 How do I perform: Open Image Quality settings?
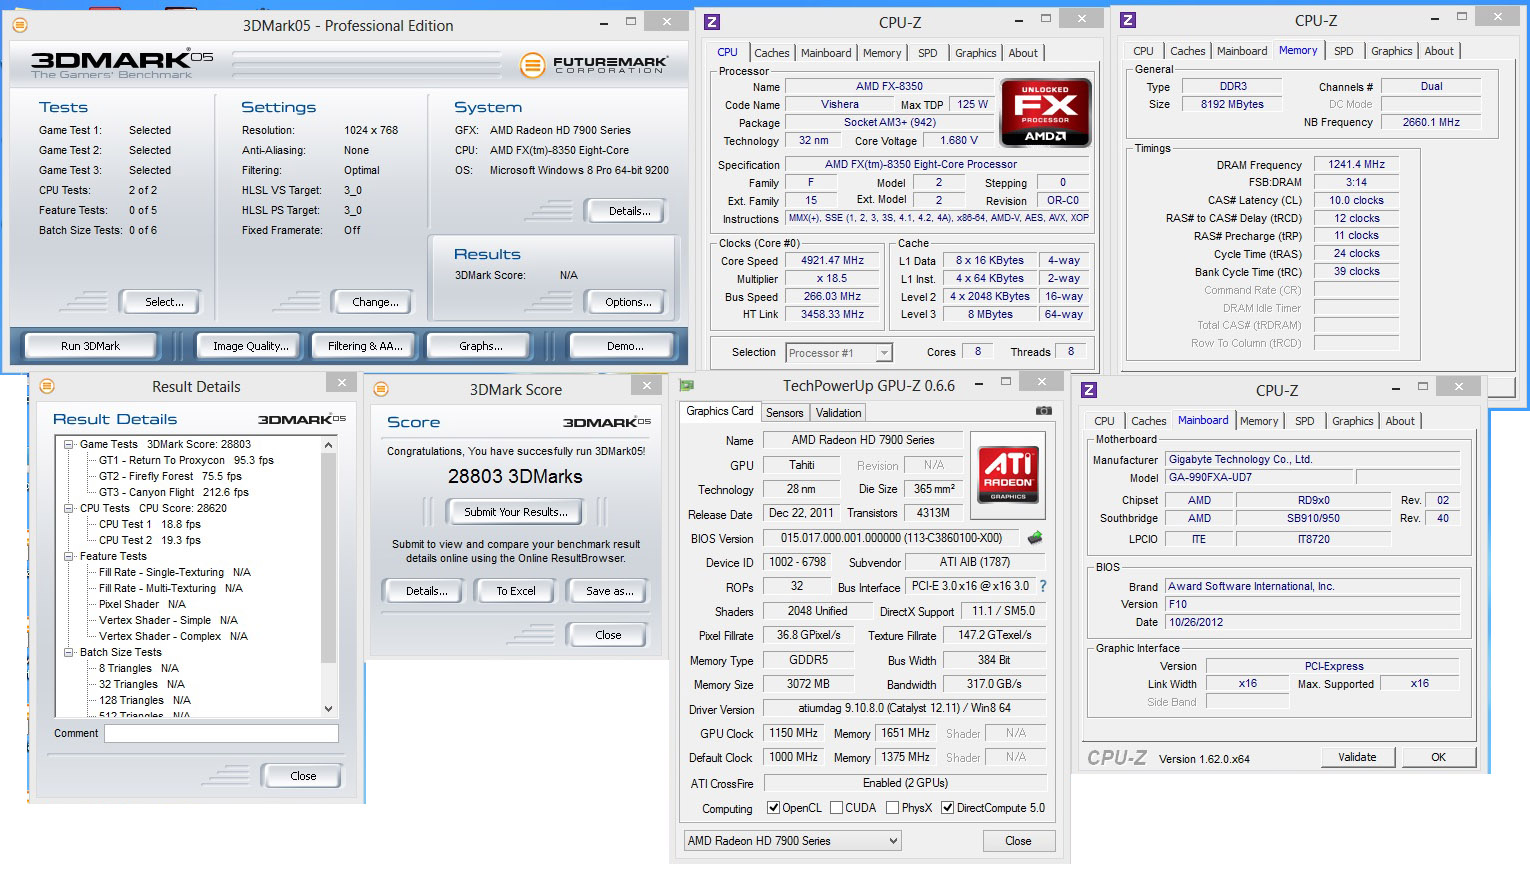pos(250,346)
